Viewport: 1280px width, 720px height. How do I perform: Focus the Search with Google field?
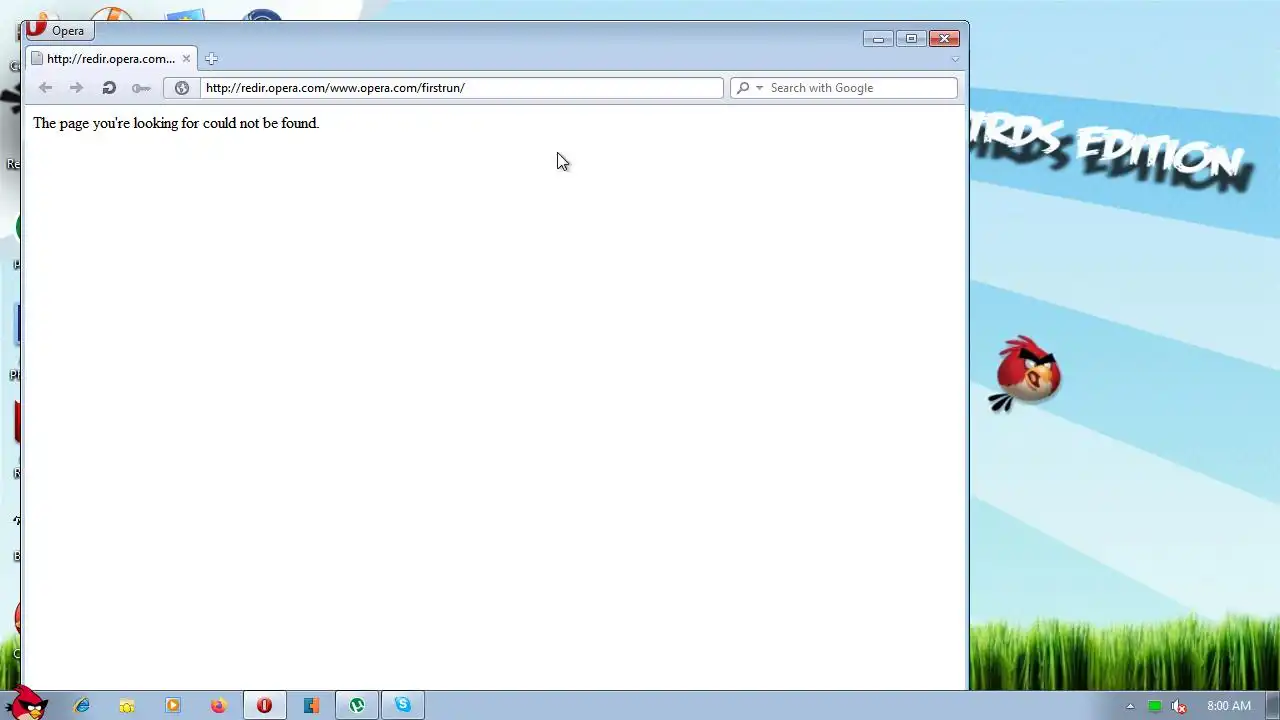[x=861, y=88]
